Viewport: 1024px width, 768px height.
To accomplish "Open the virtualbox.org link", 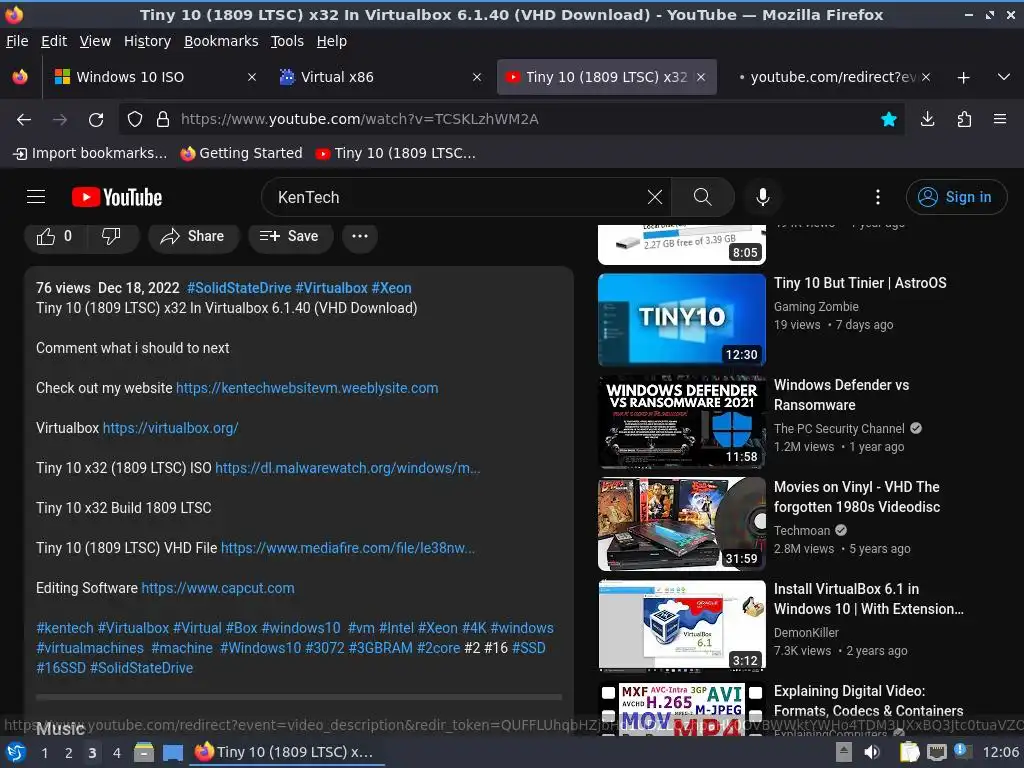I will click(170, 428).
